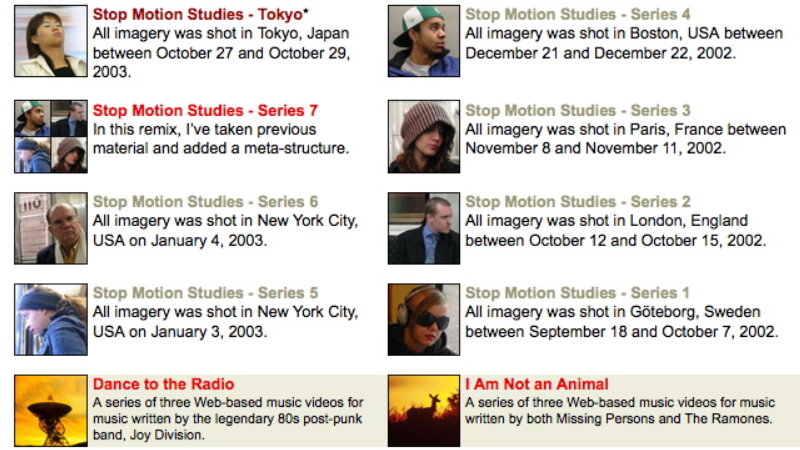
Task: Click the striped hood Series 3 thumbnail
Action: click(423, 136)
